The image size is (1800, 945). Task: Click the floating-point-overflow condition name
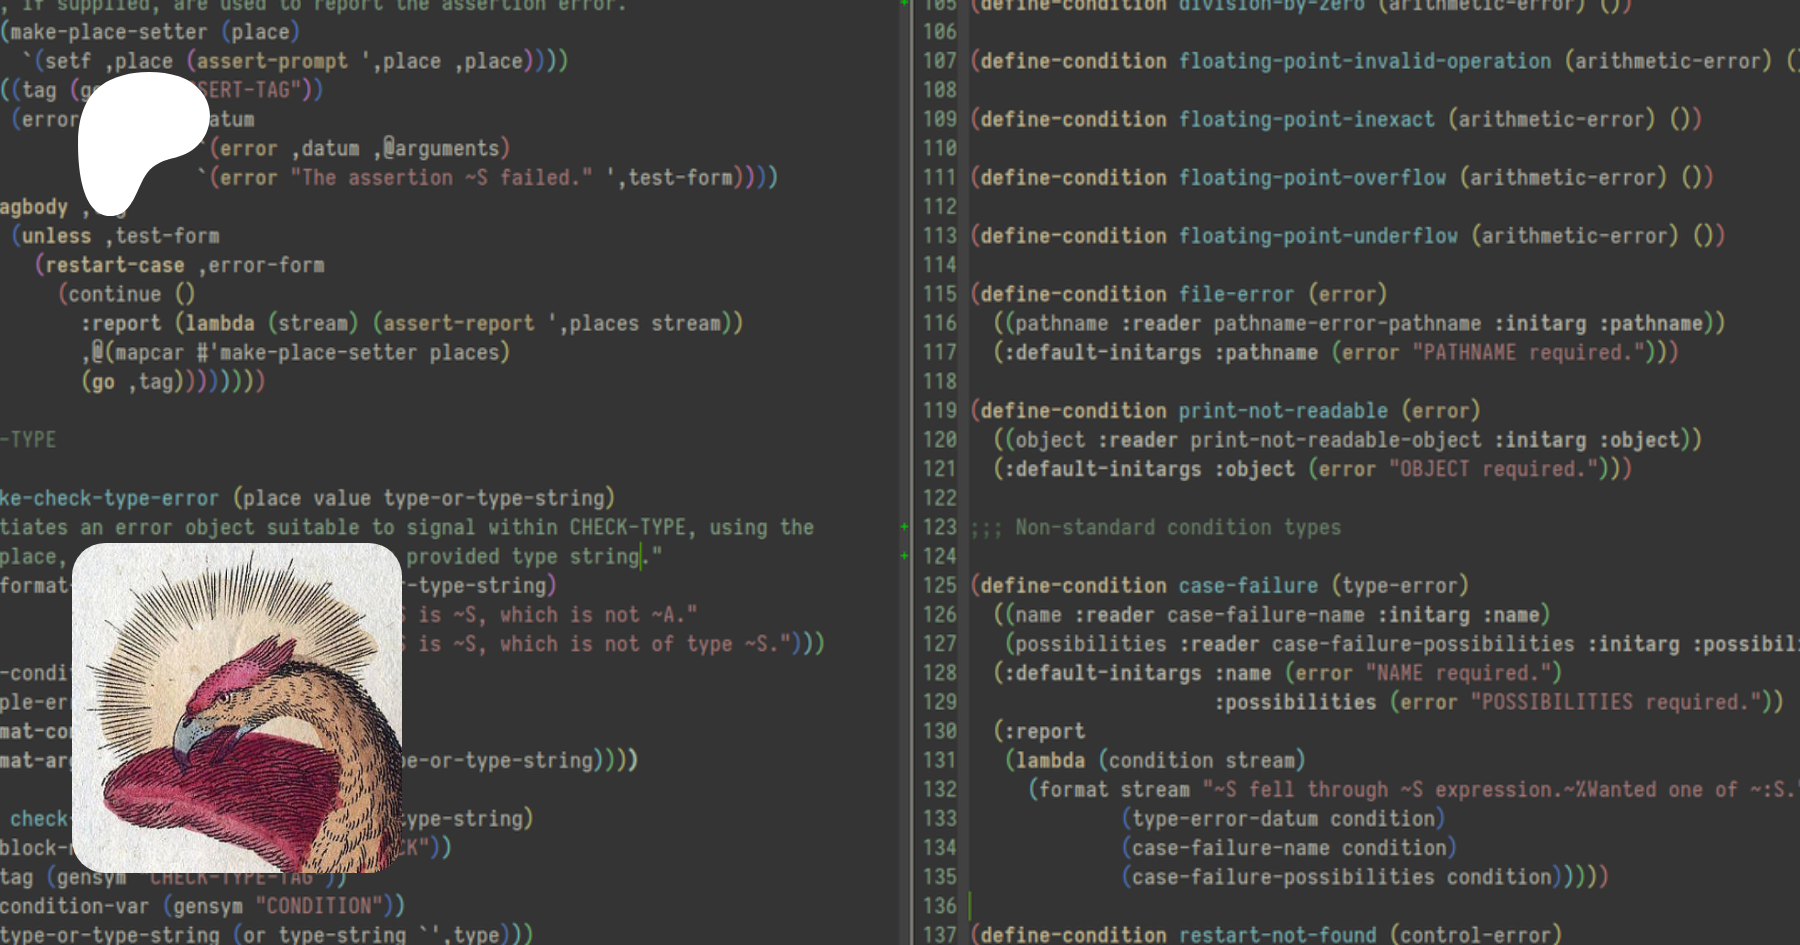click(1312, 178)
